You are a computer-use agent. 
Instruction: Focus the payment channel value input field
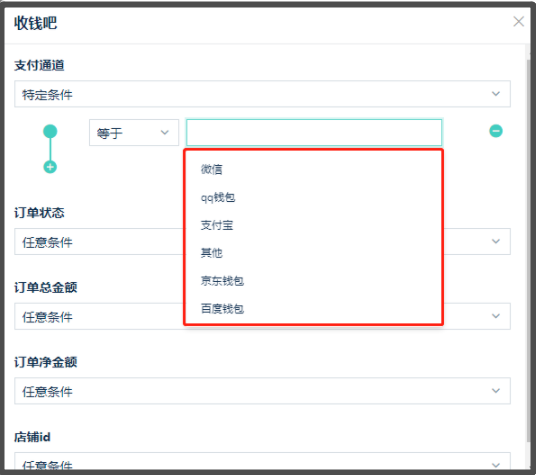coord(314,133)
